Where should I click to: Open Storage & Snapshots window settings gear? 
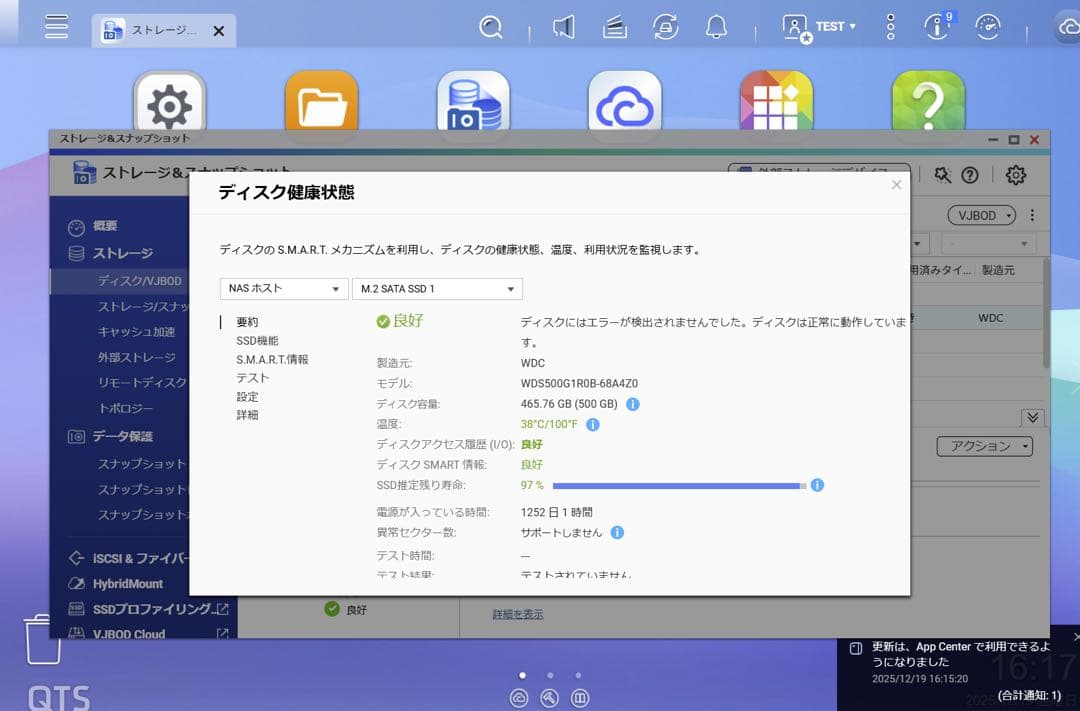coord(1015,175)
